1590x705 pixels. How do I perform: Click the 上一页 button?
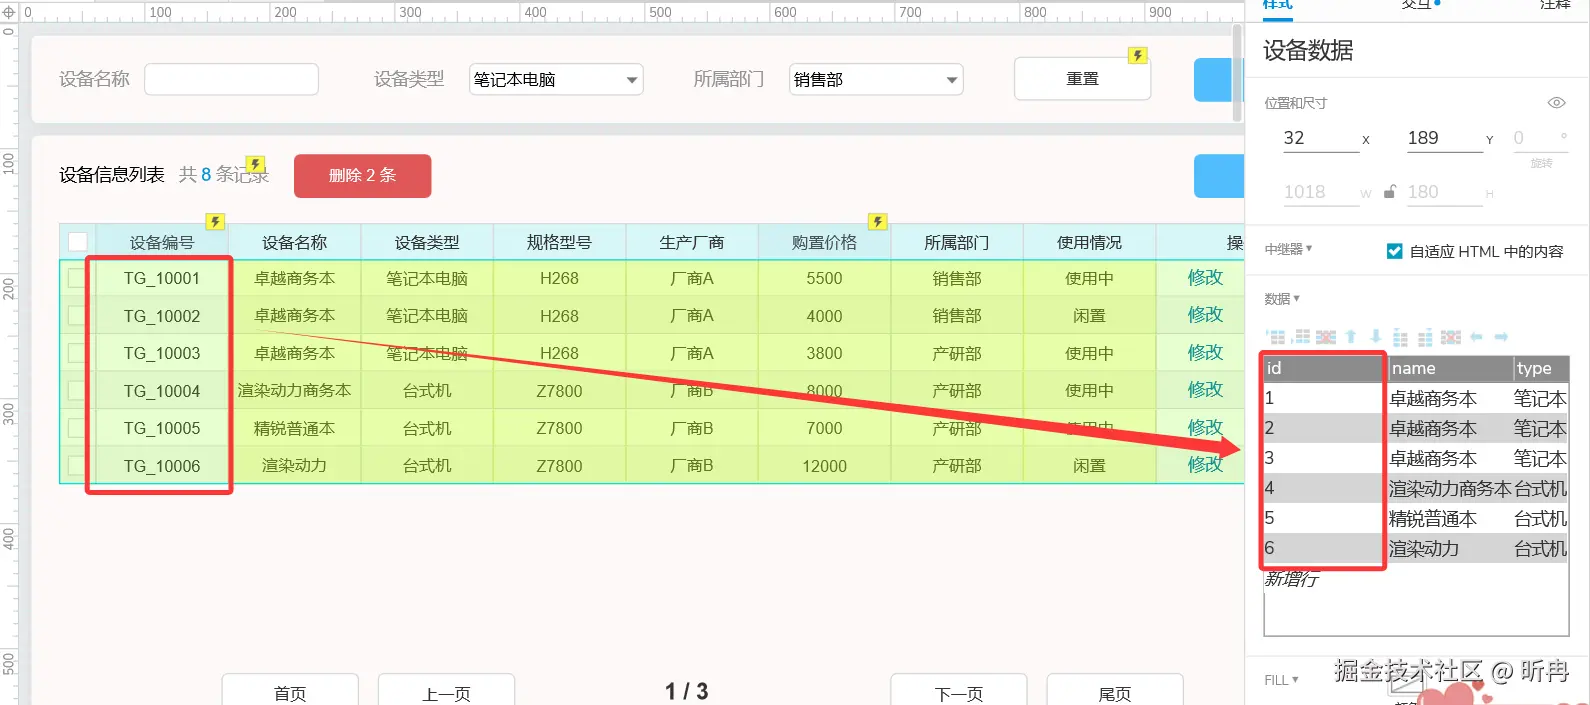[x=446, y=690]
